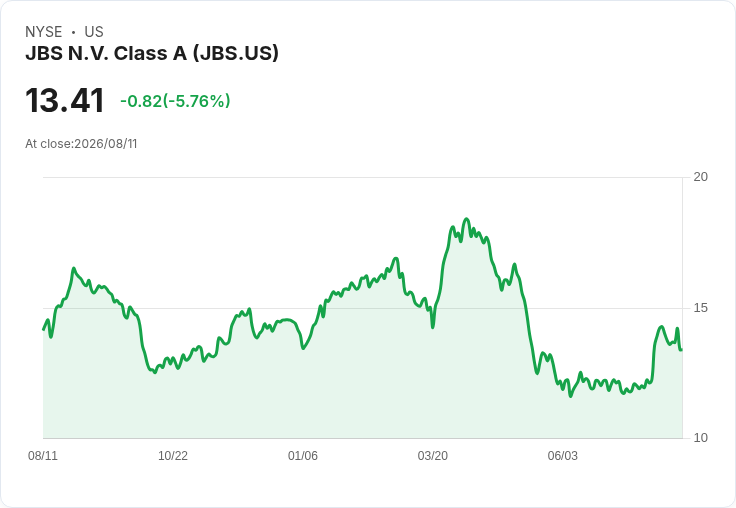Select the 01/06 date label on x-axis
736x508 pixels.
(303, 456)
